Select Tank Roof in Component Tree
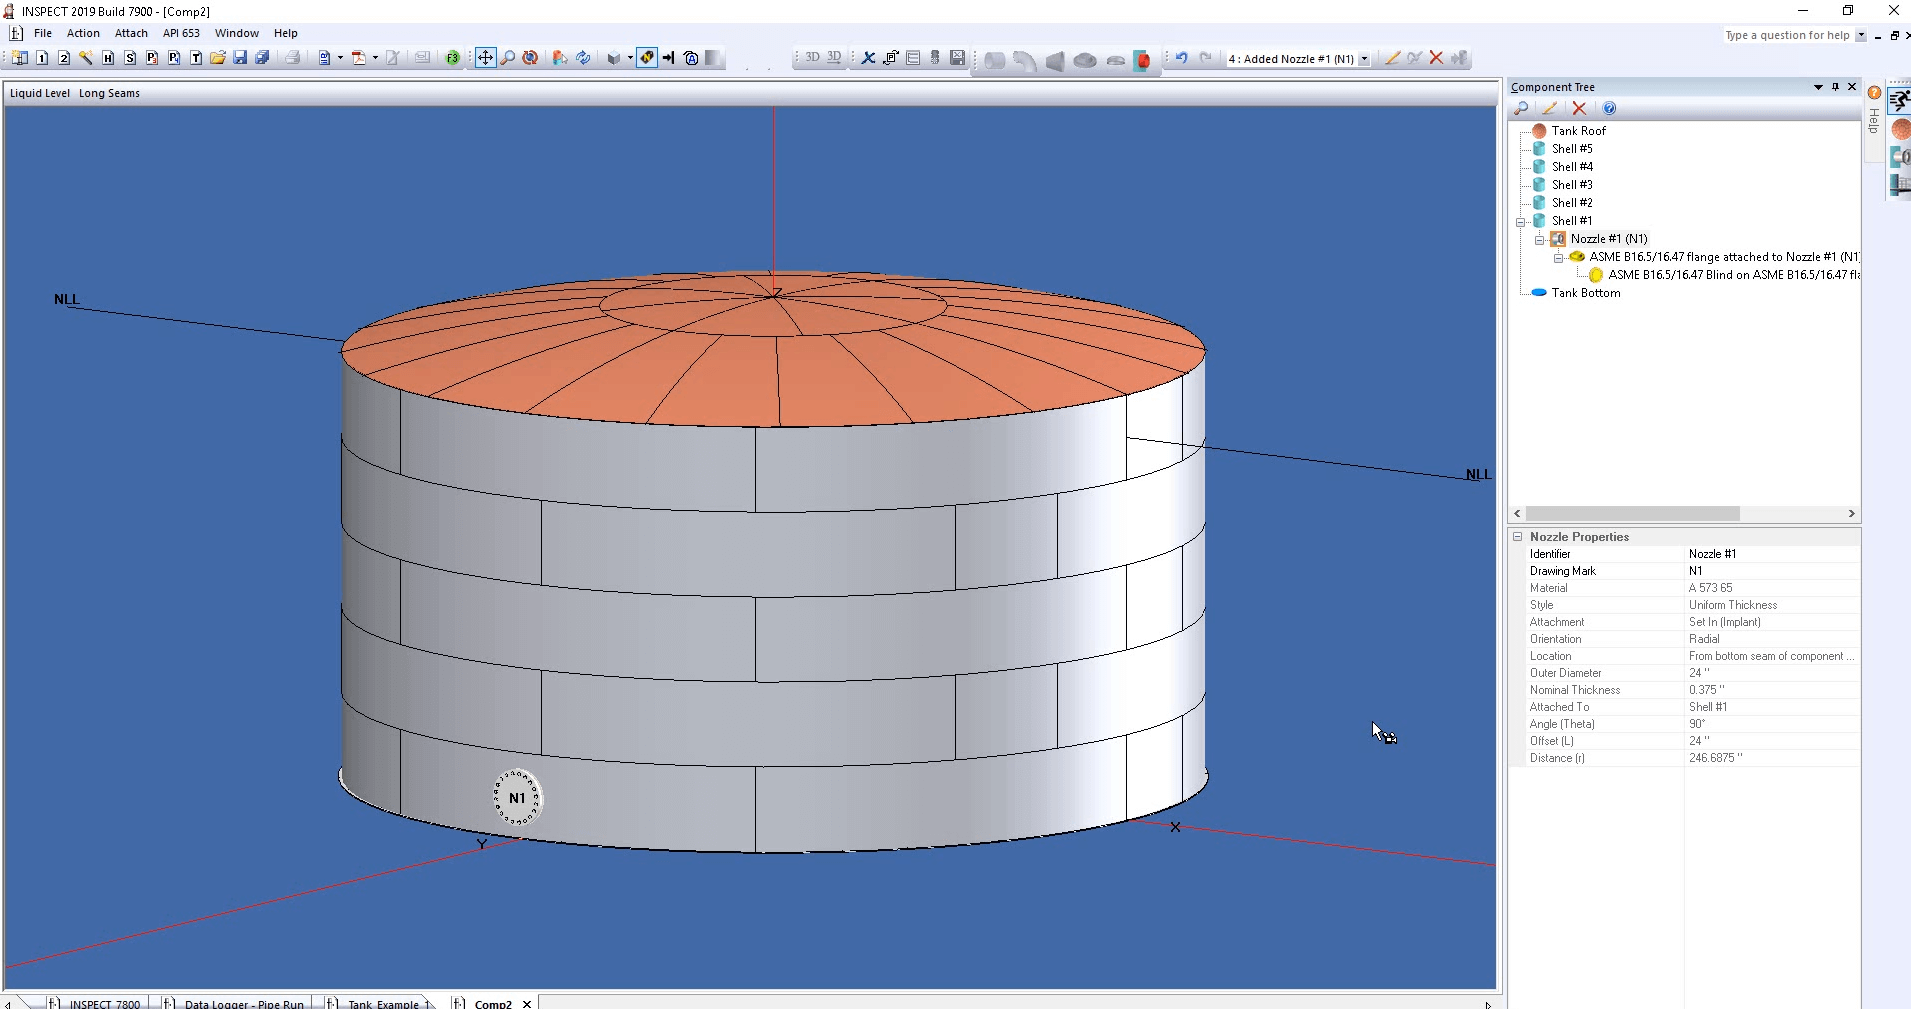Viewport: 1911px width, 1009px height. (x=1578, y=131)
